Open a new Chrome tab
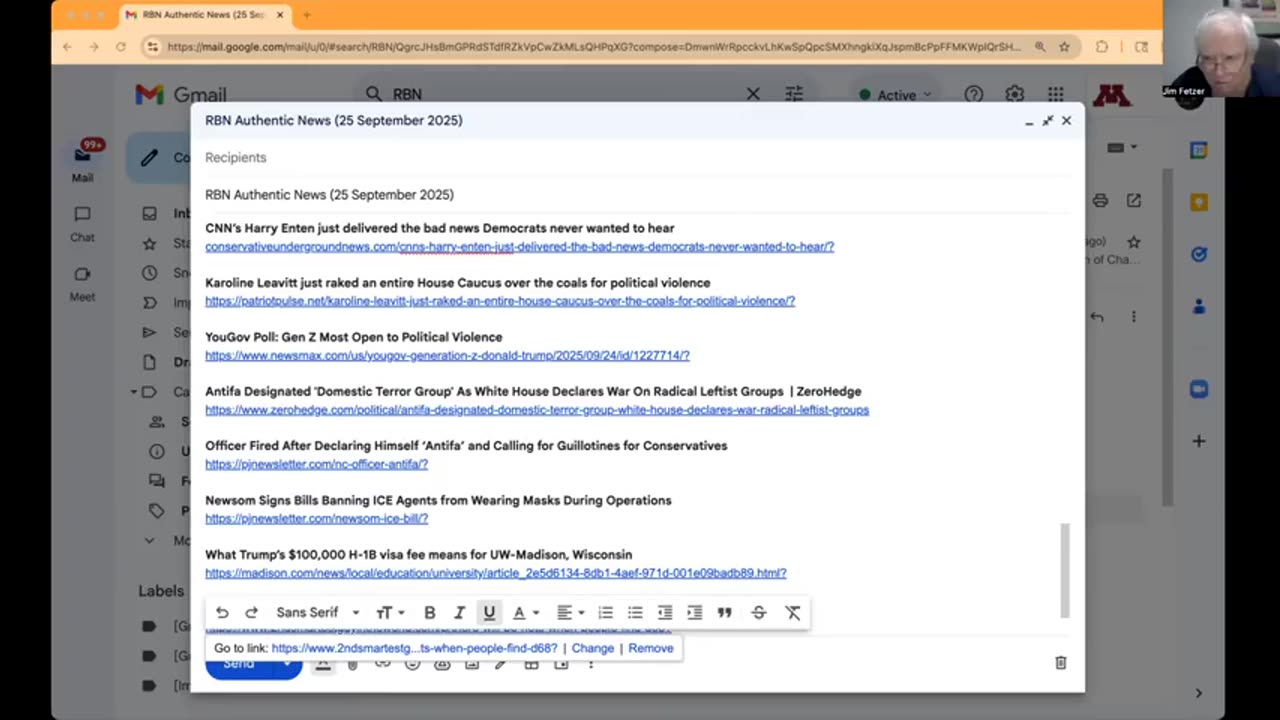The width and height of the screenshot is (1280, 720). [307, 15]
